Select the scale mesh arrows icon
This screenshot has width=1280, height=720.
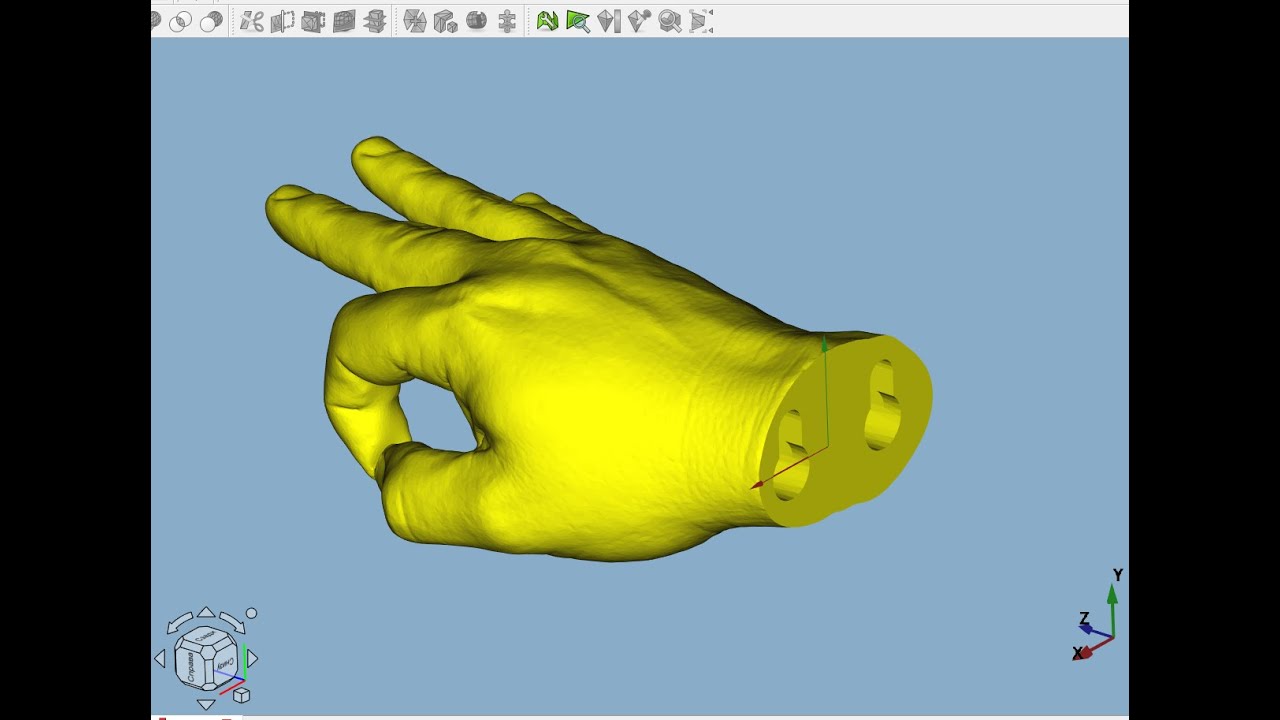click(701, 21)
